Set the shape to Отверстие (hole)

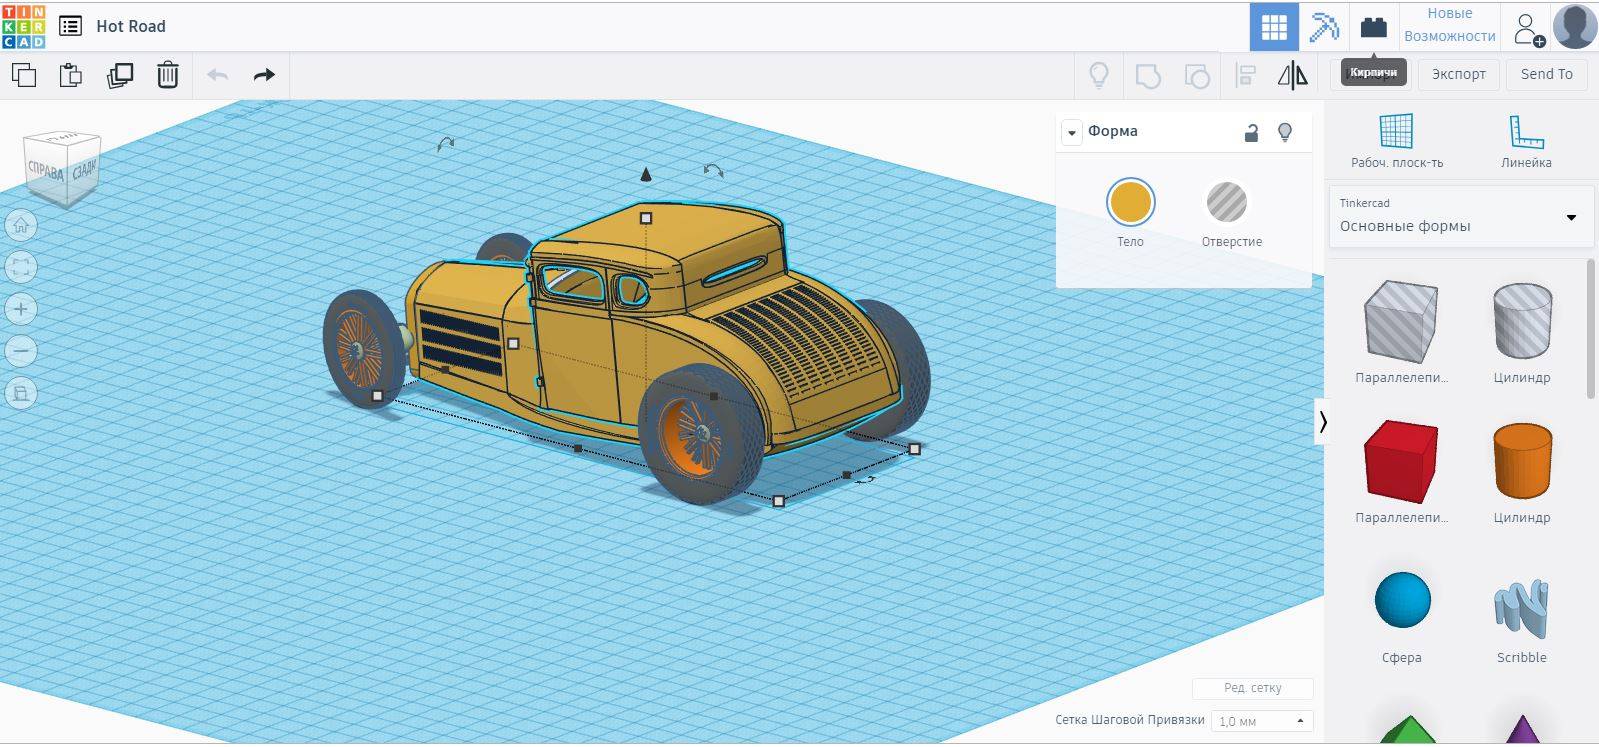point(1227,203)
